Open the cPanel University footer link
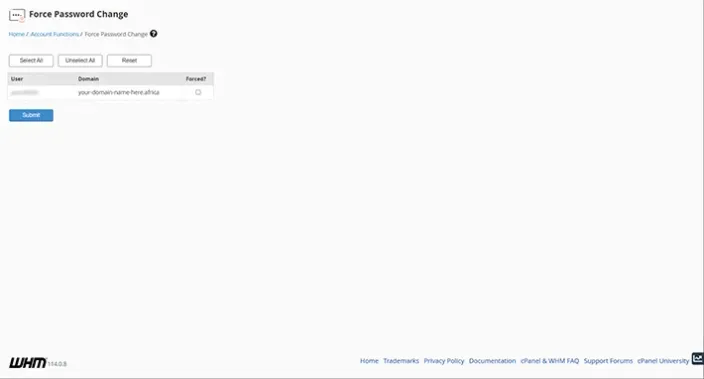Viewport: 704px width, 379px height. point(663,361)
